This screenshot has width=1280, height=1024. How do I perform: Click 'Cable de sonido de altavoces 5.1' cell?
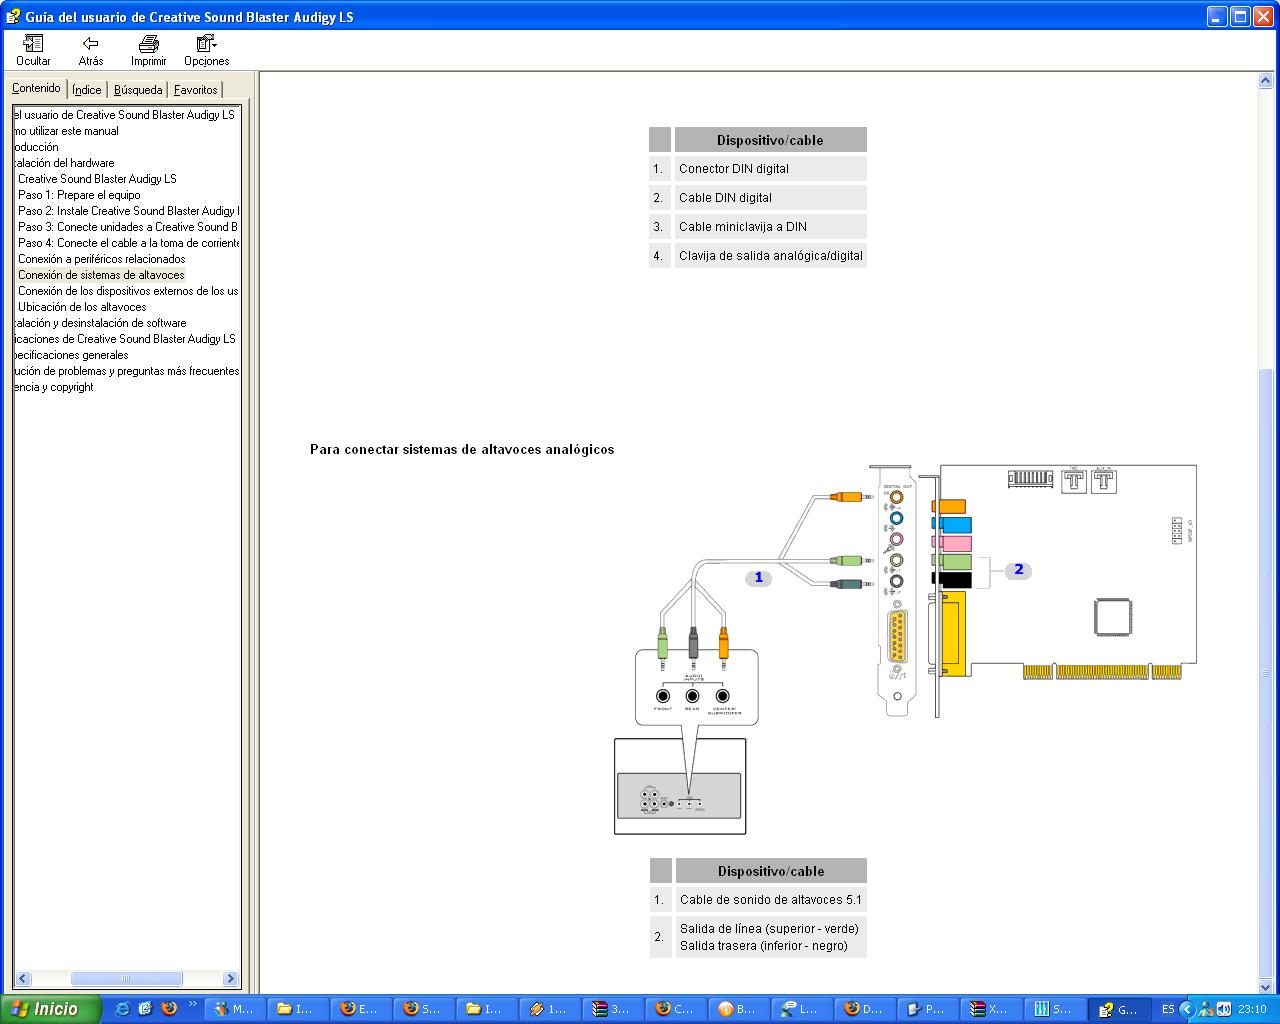(770, 899)
